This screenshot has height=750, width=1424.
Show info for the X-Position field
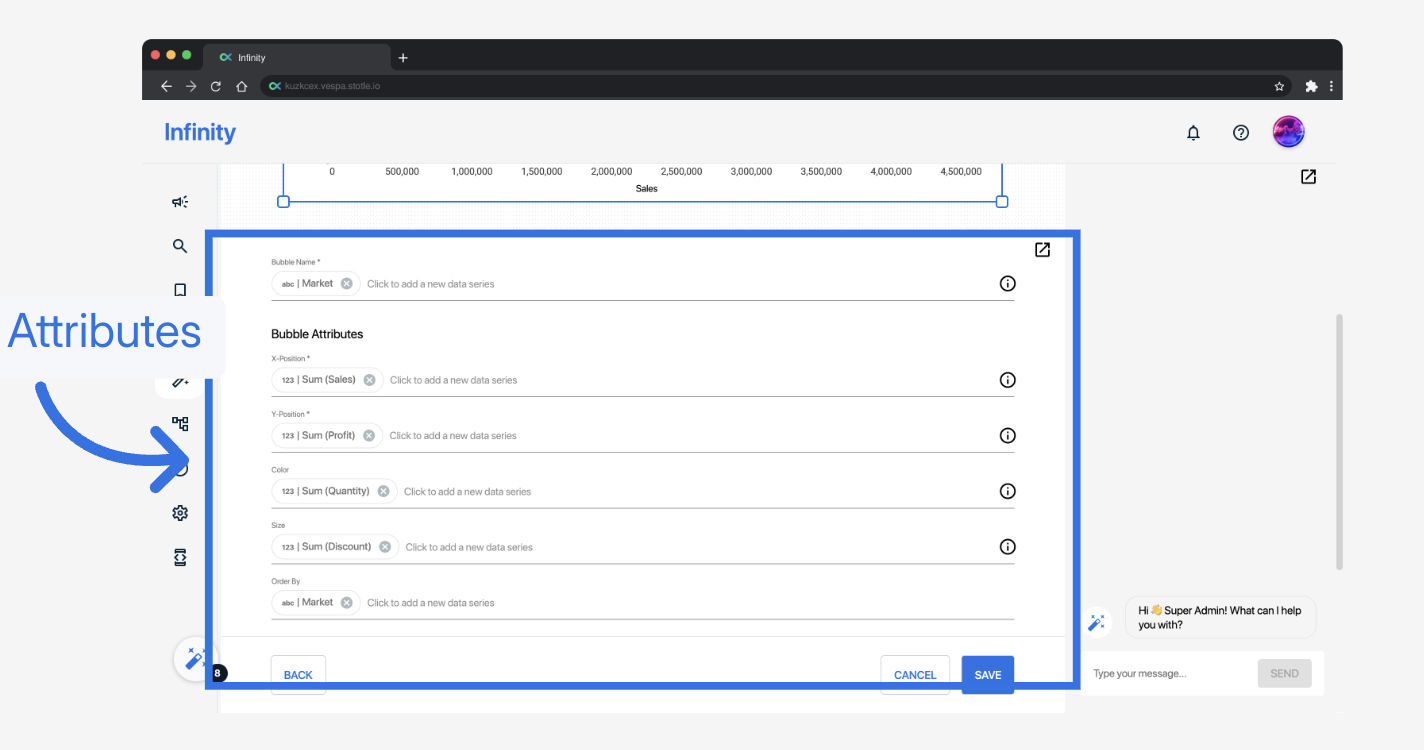1007,380
